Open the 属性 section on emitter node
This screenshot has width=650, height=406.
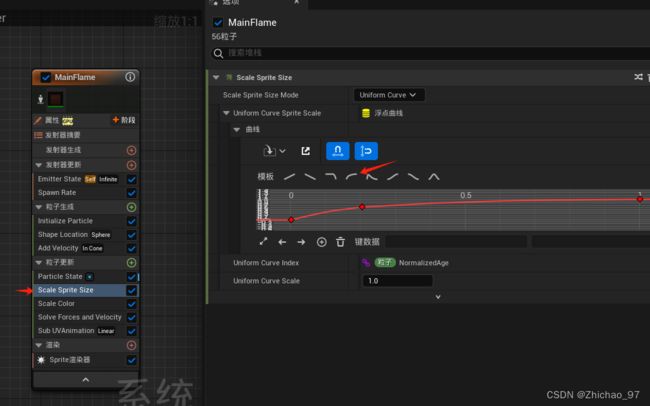point(53,120)
